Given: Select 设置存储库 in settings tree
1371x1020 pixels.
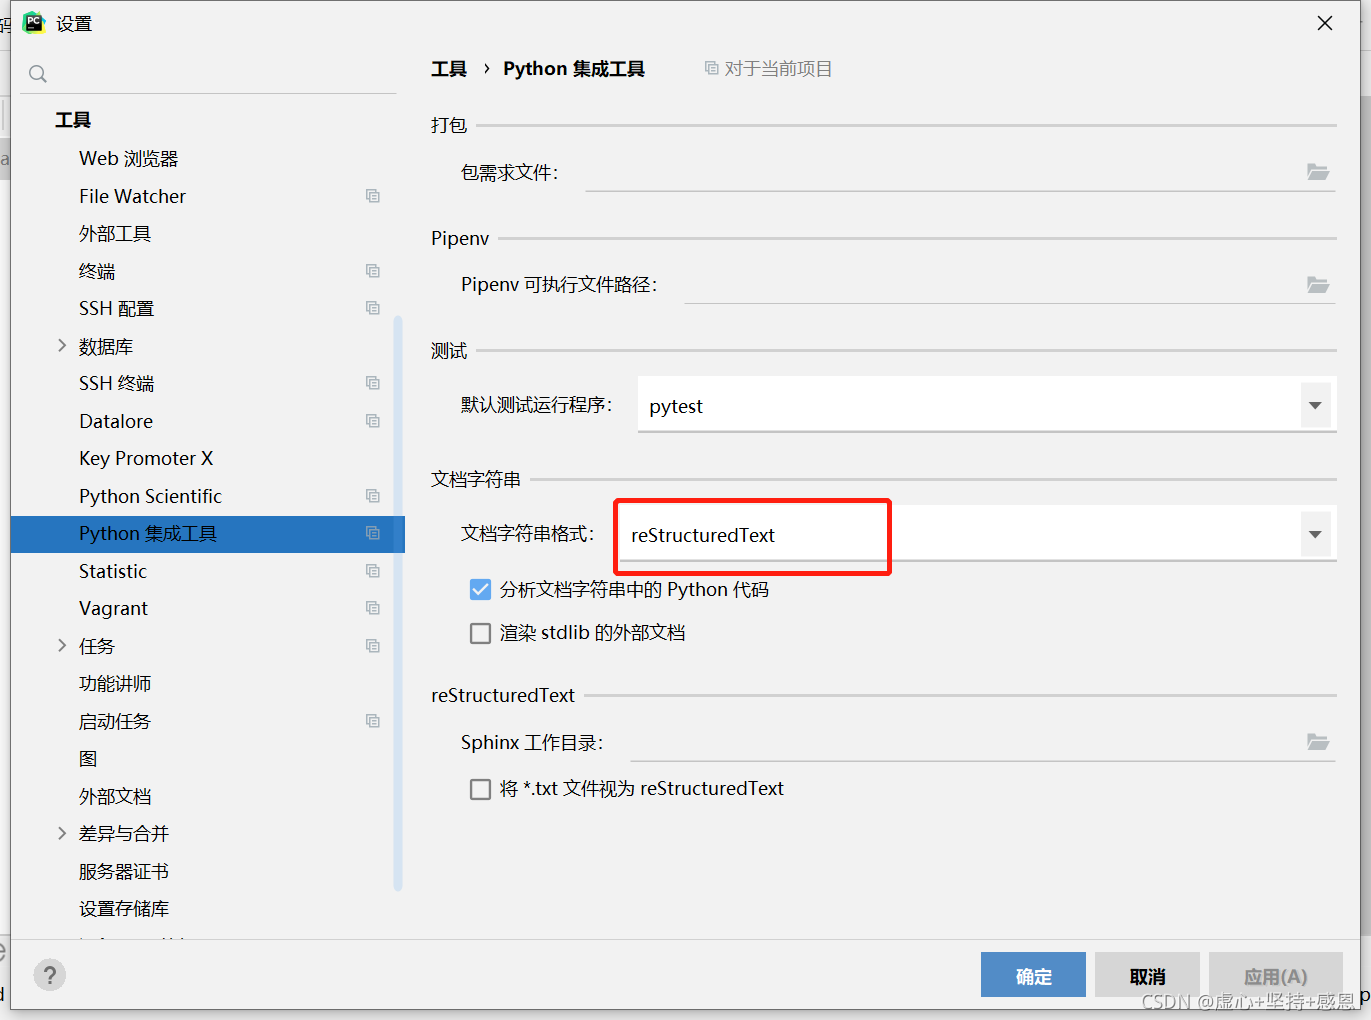Looking at the screenshot, I should [124, 909].
